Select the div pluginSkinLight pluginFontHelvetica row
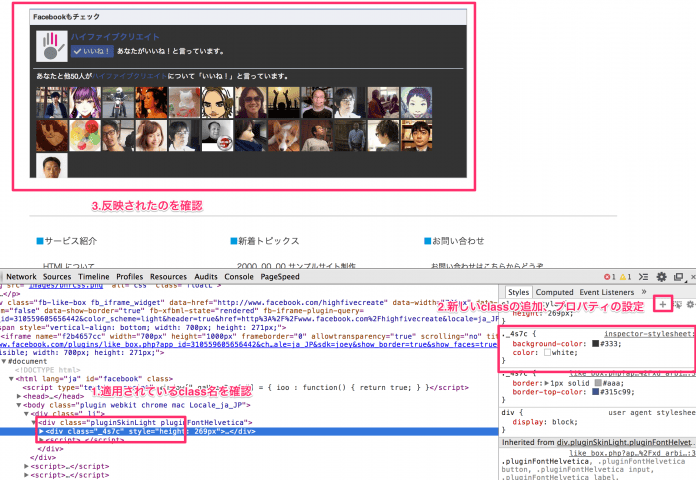This screenshot has height=480, width=696. [x=146, y=422]
